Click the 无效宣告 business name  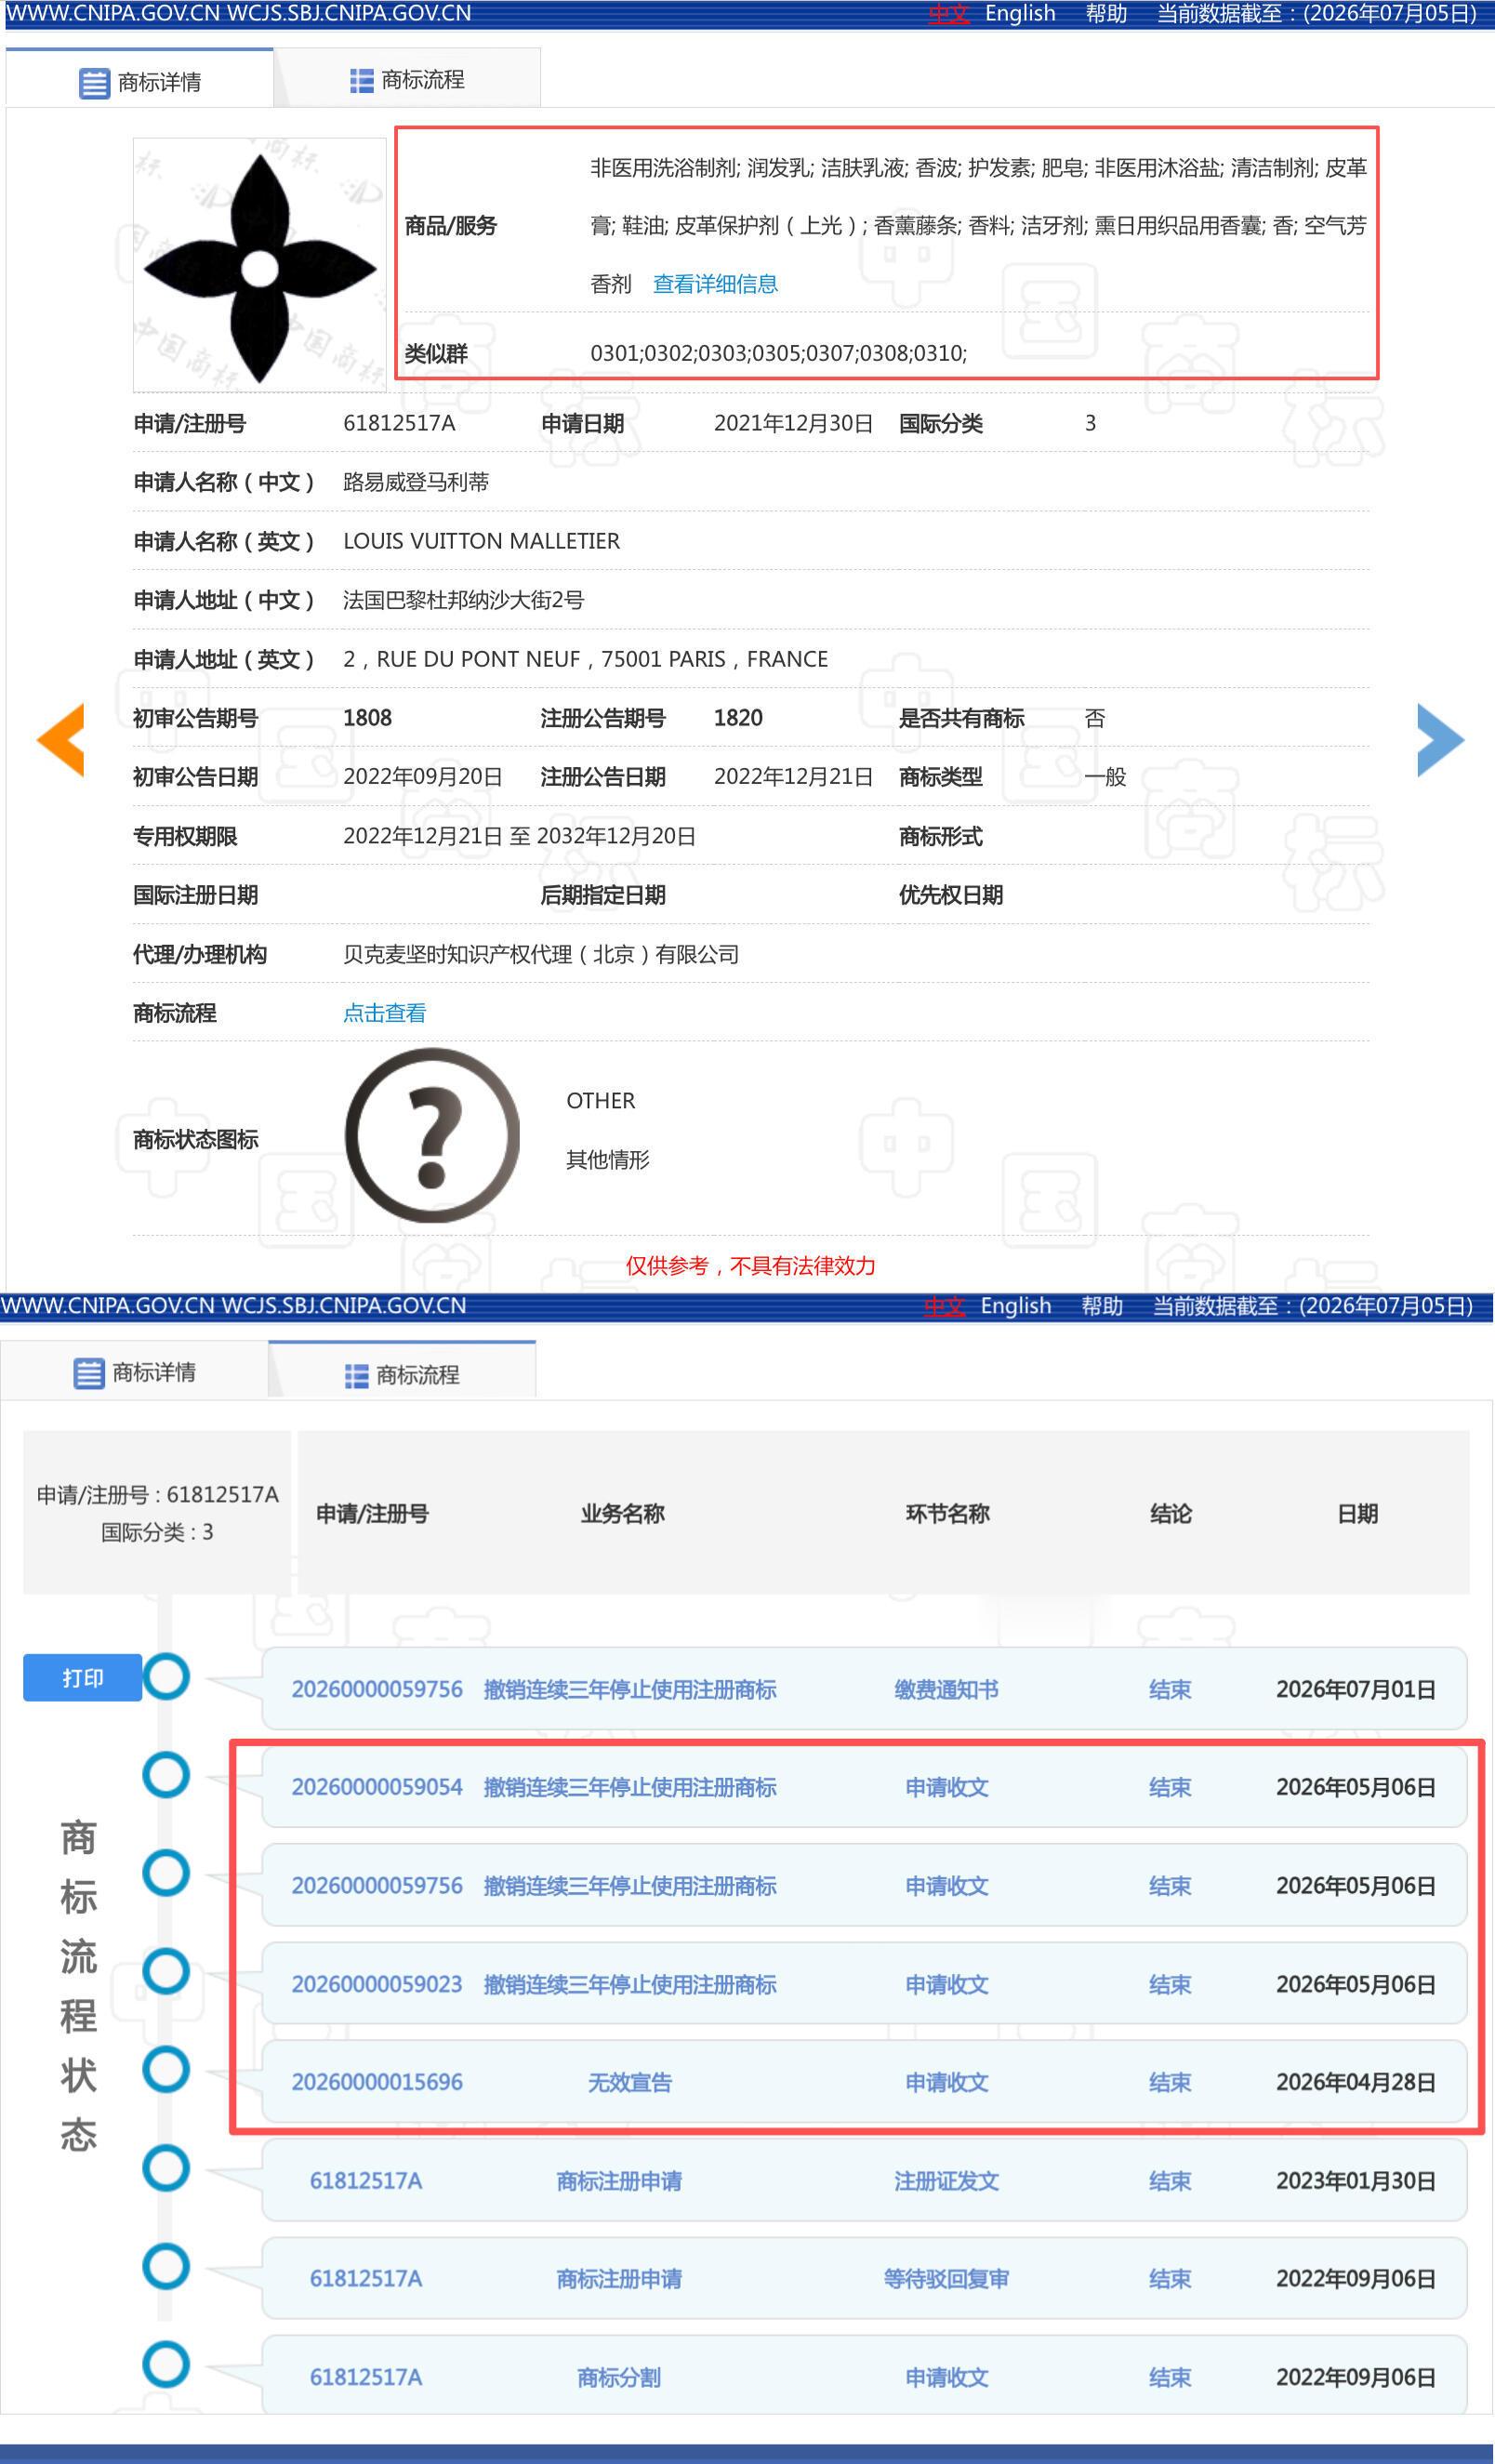coord(629,2082)
